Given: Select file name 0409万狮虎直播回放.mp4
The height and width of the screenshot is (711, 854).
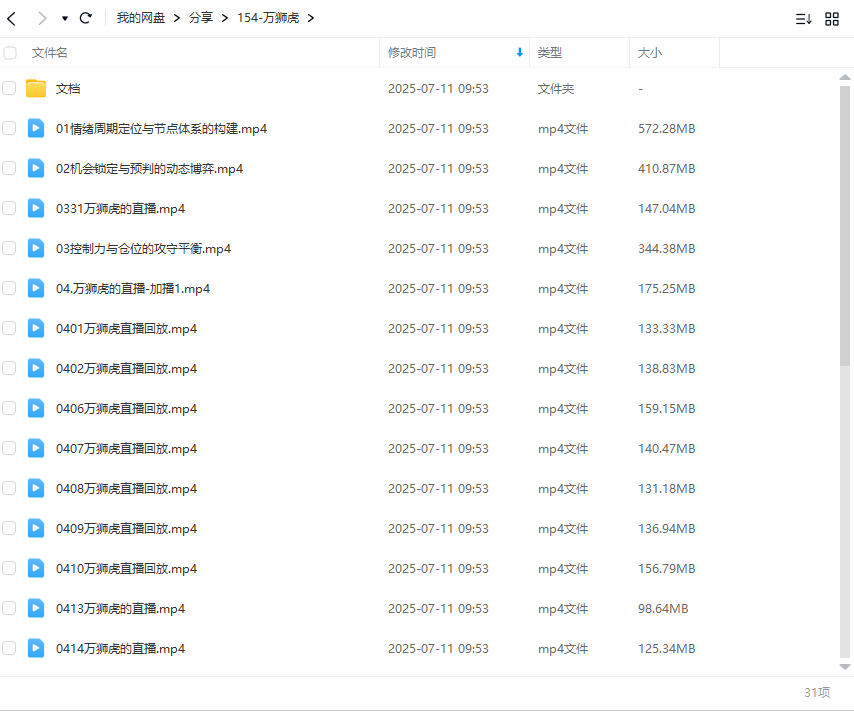Looking at the screenshot, I should 126,528.
